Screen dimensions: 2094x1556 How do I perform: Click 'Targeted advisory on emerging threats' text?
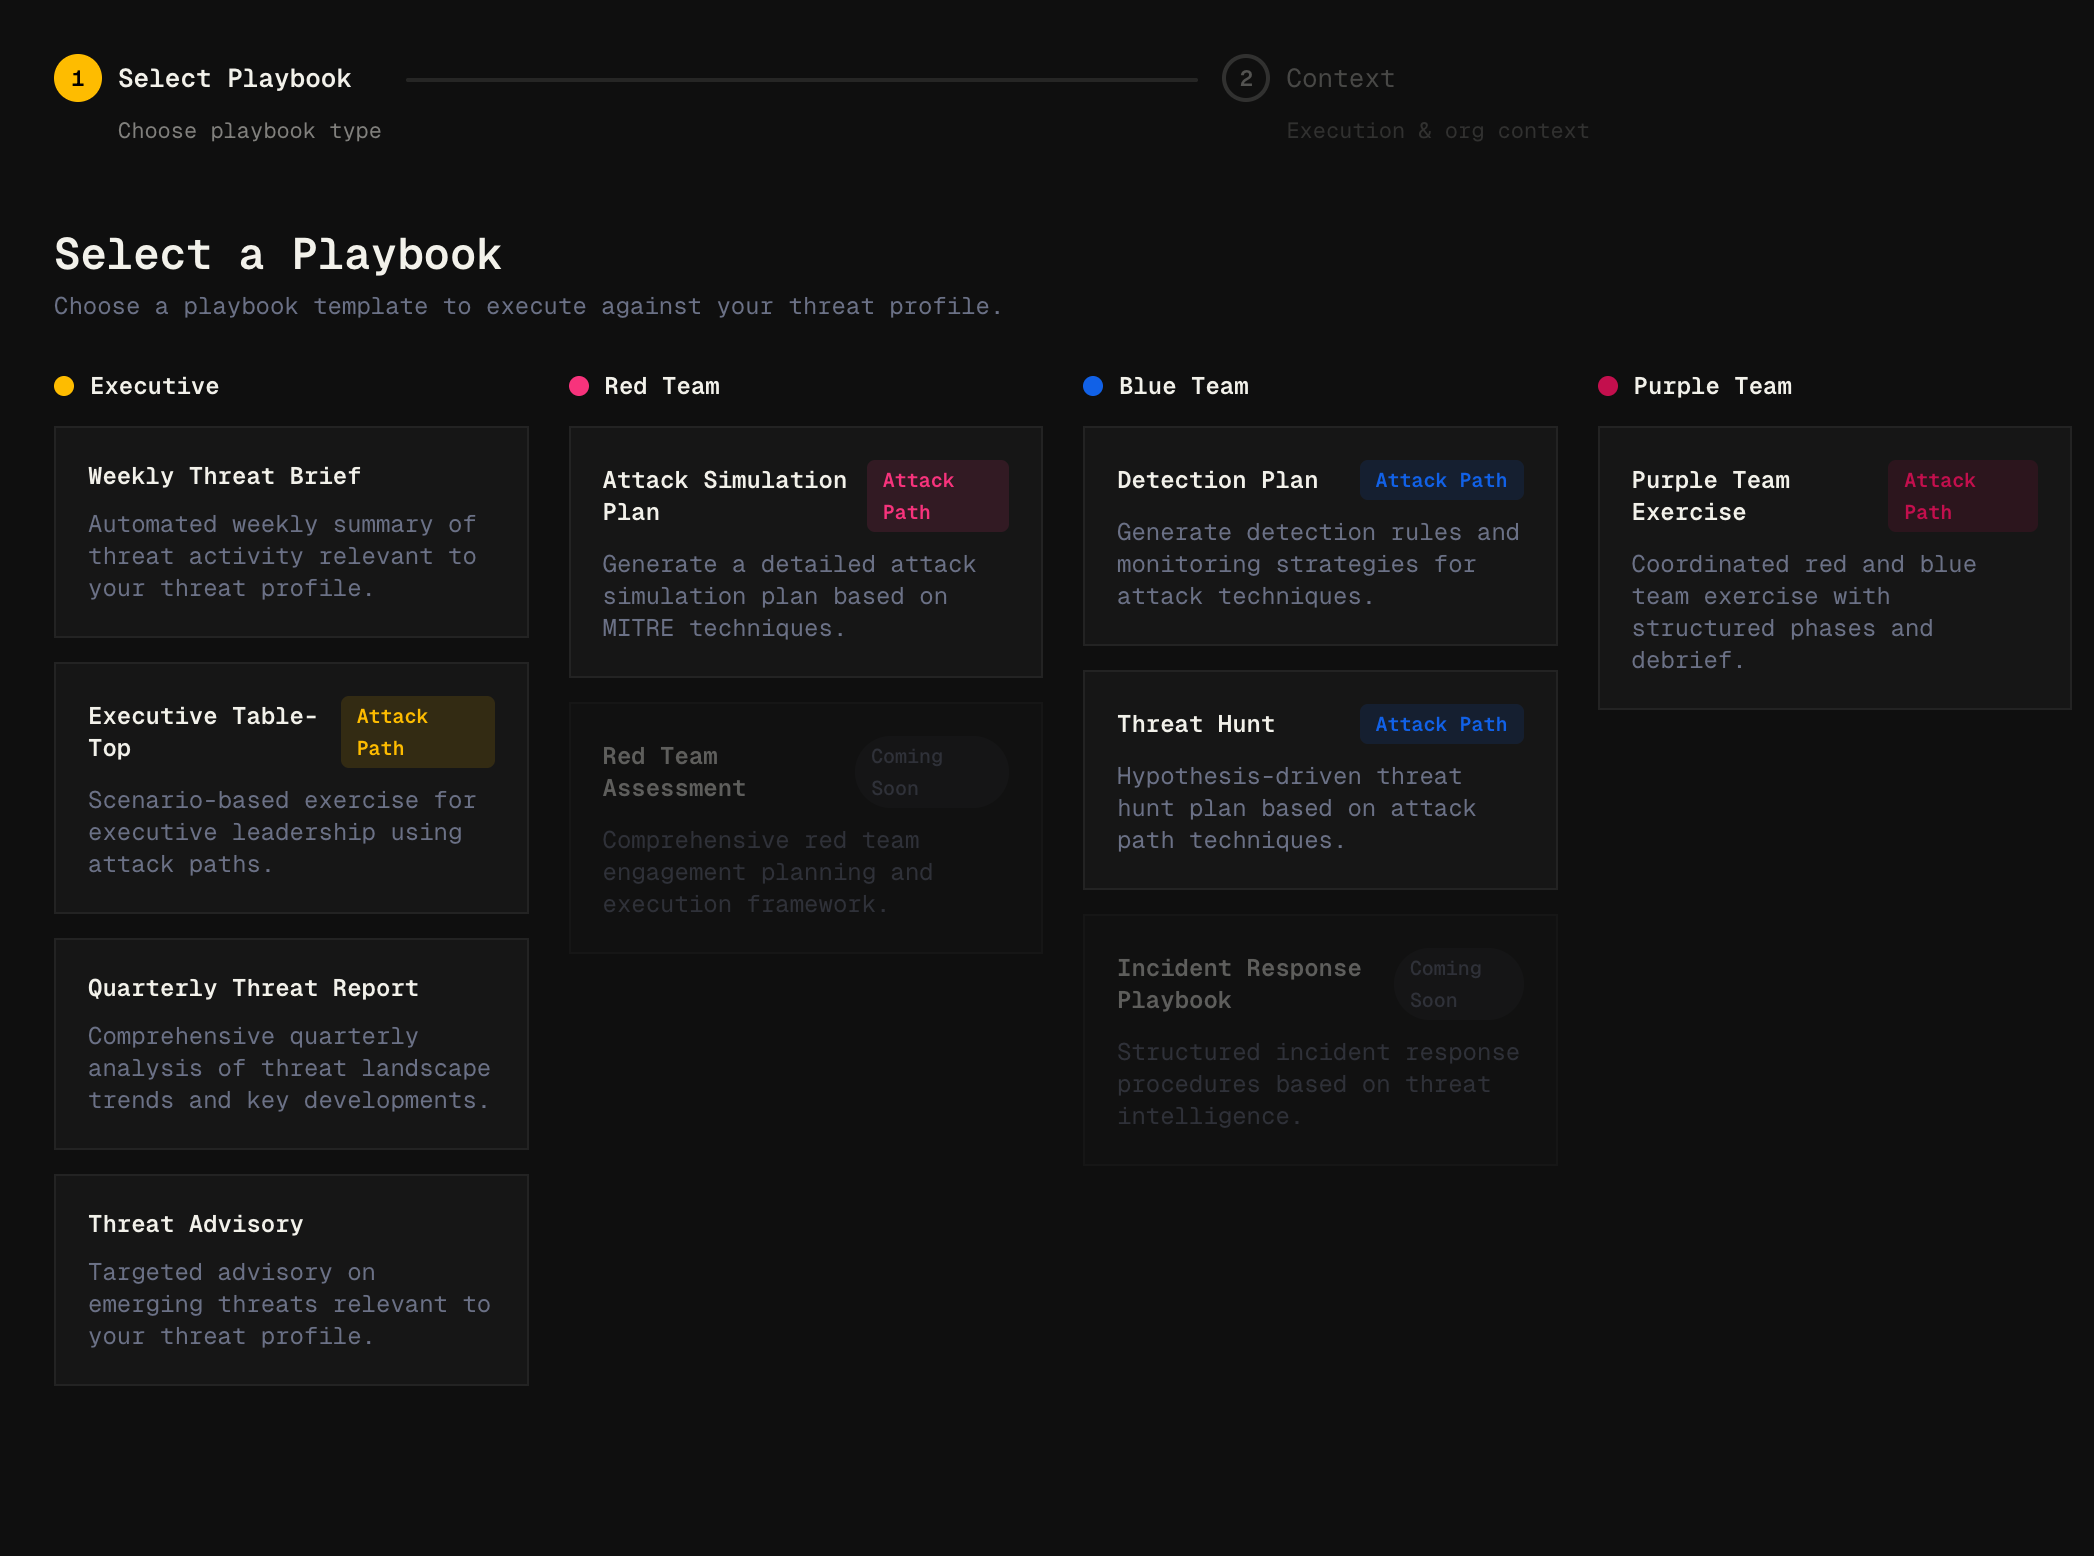tap(289, 1304)
